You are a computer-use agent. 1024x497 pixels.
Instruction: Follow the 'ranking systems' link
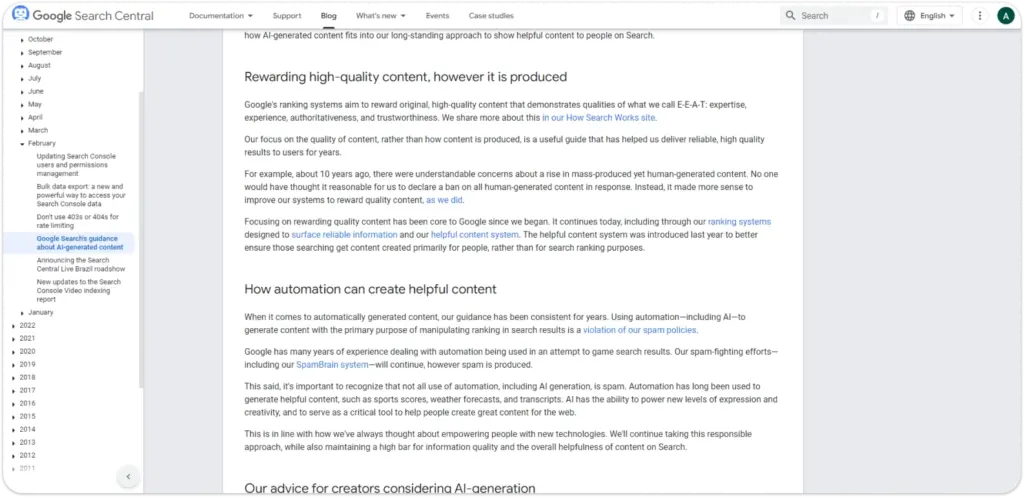739,222
